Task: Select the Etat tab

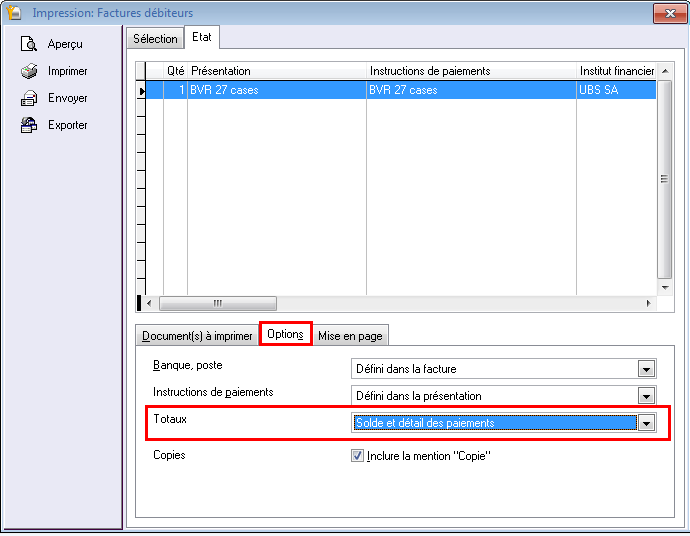Action: pyautogui.click(x=201, y=38)
